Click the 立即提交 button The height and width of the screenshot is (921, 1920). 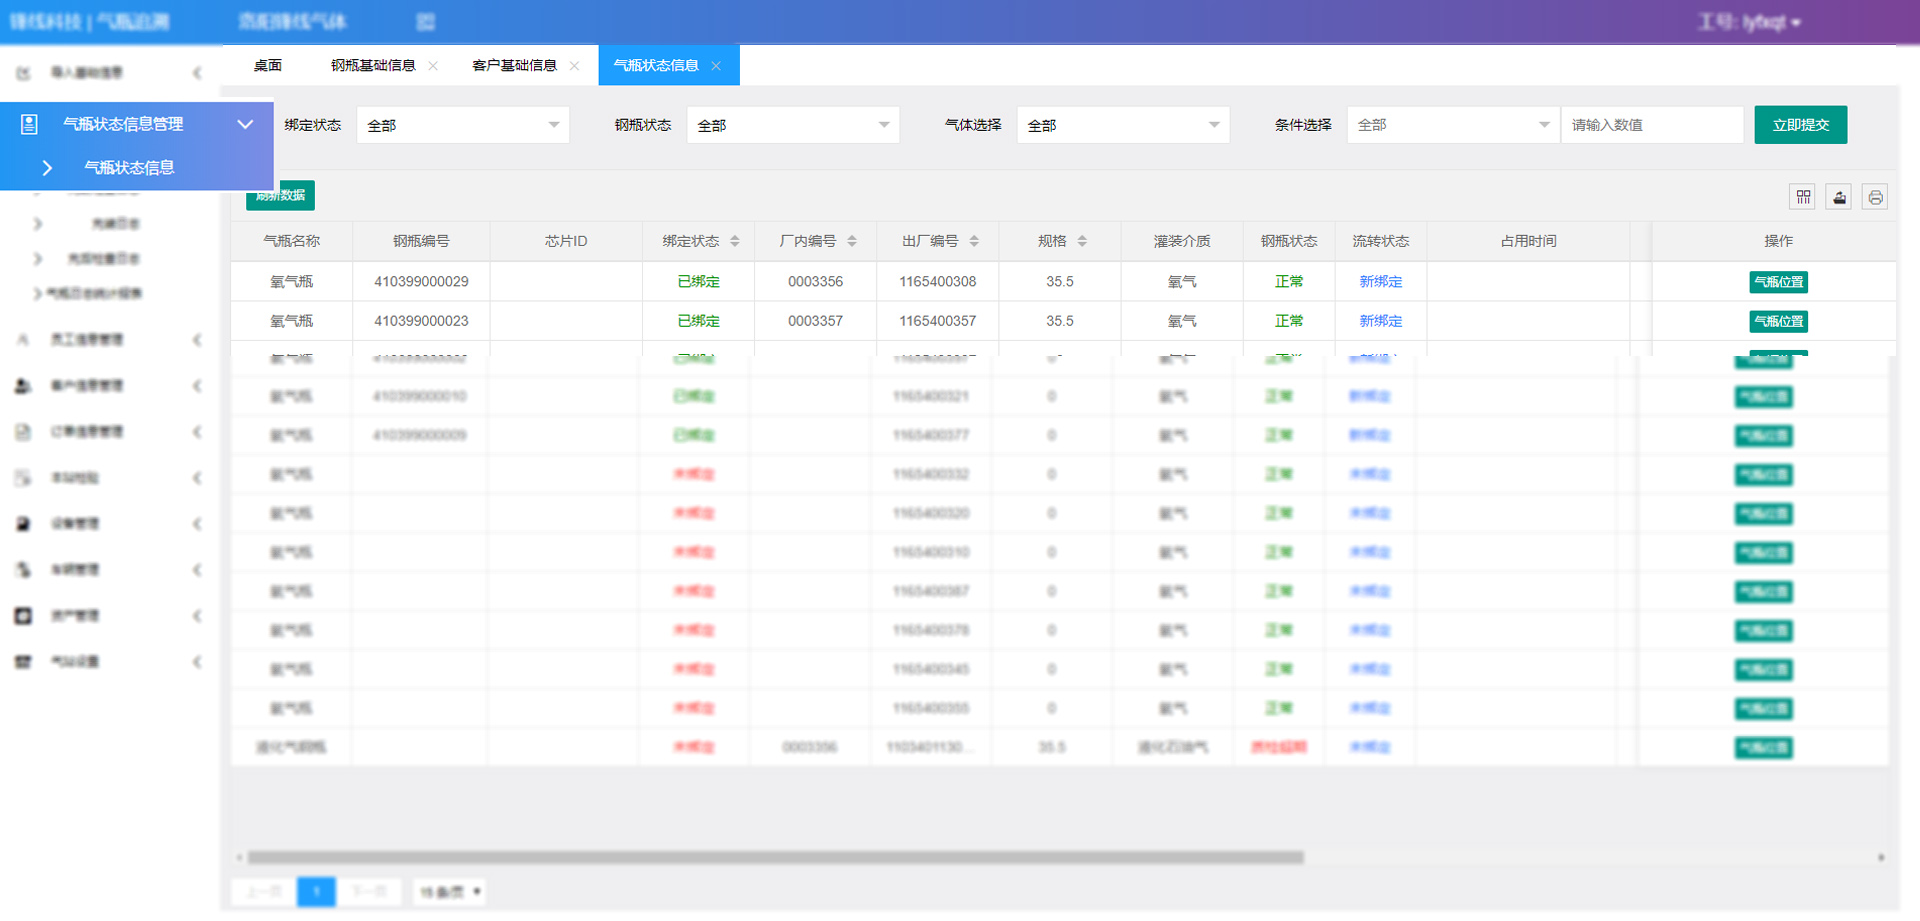click(1800, 125)
